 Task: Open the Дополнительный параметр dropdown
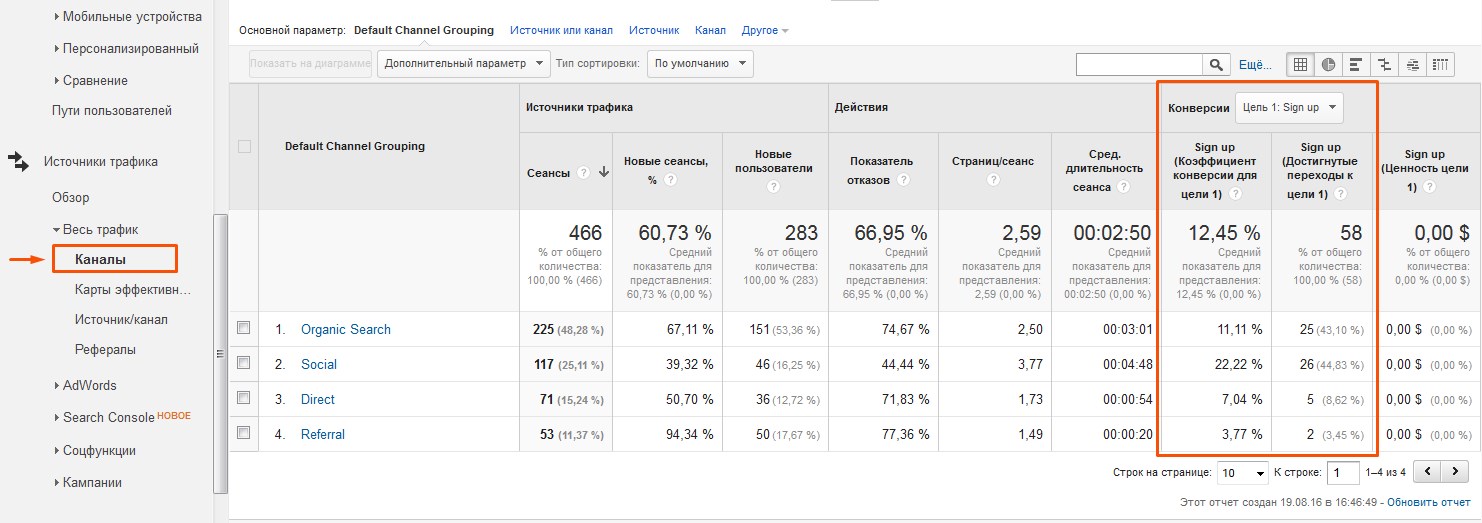[x=465, y=64]
